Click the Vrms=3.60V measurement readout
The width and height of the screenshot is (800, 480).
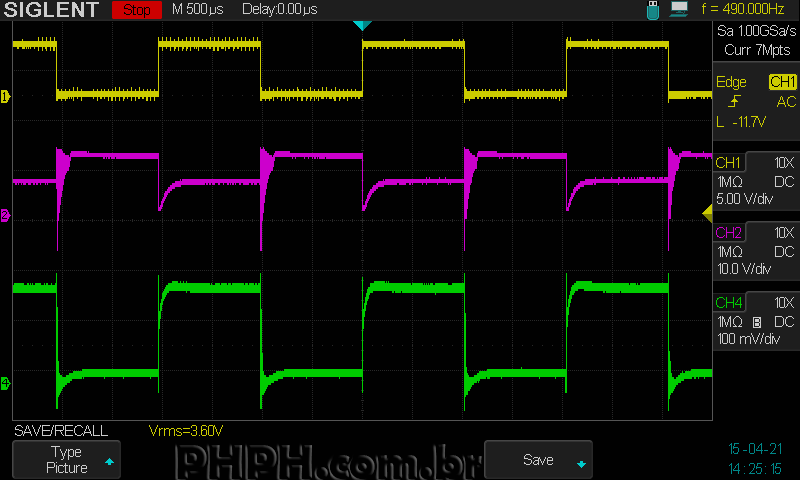(186, 431)
